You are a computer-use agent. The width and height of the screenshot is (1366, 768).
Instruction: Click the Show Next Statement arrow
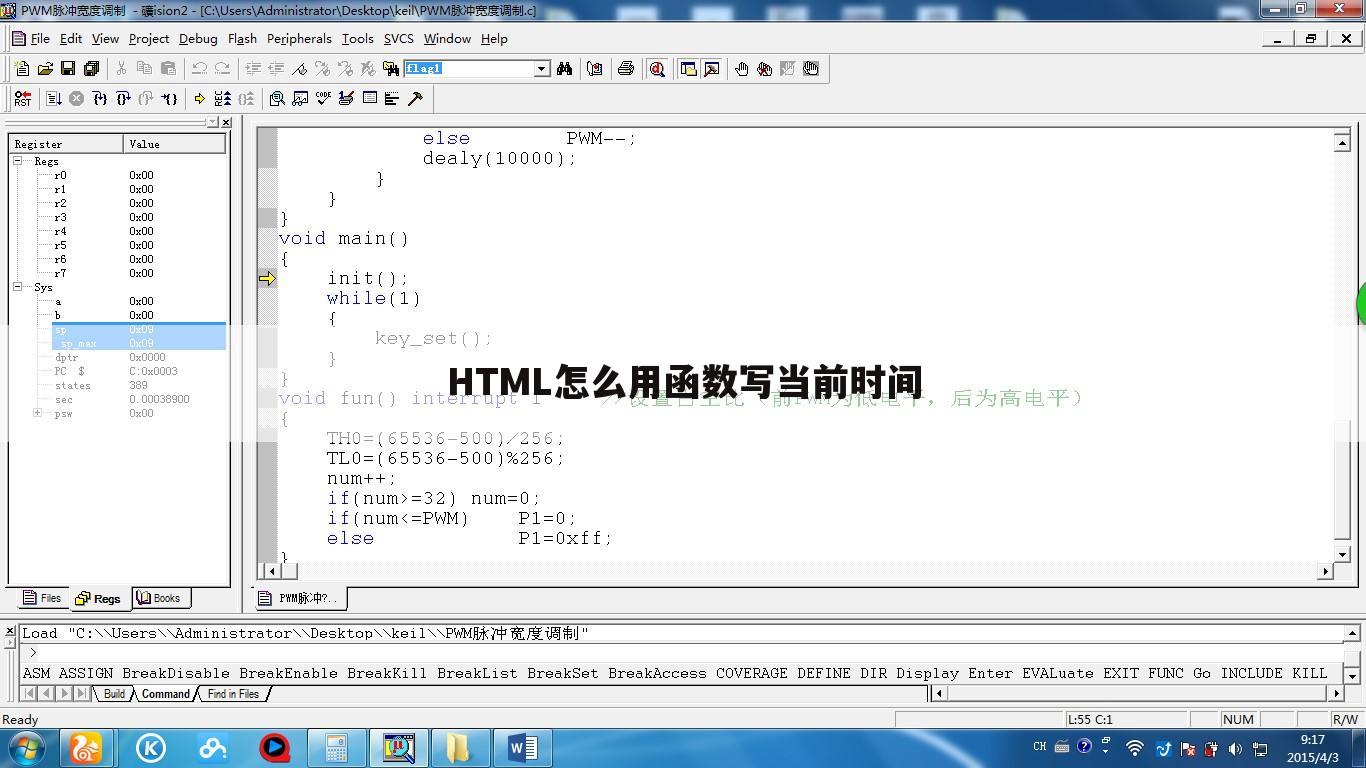199,98
